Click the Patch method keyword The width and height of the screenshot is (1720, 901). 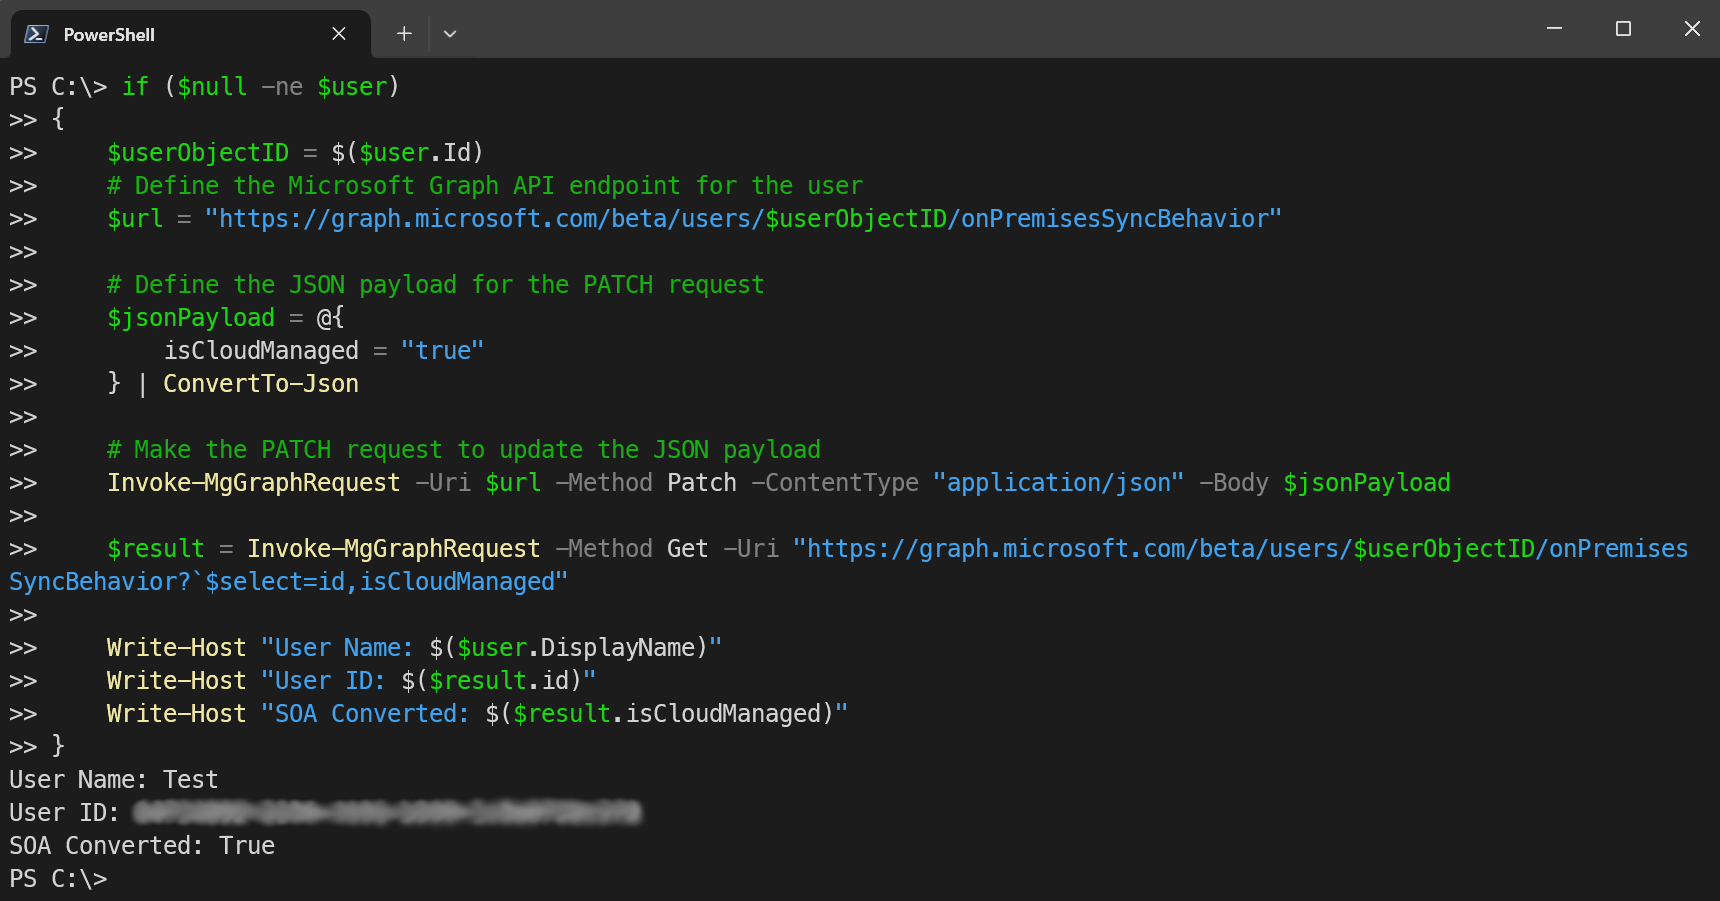[701, 483]
